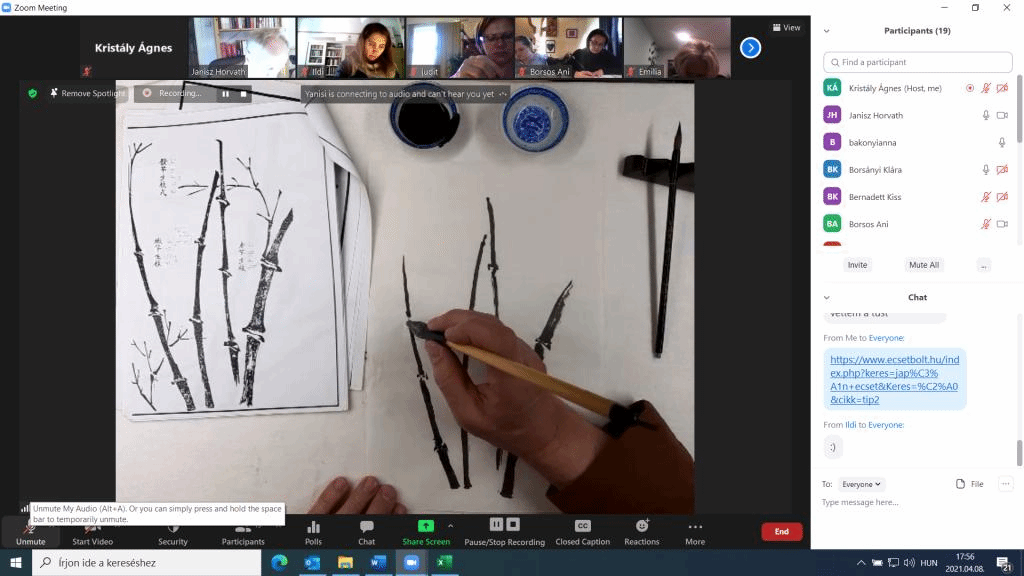Open the chat recipient Everyone dropdown
Screen dimensions: 1024x576
(x=861, y=484)
